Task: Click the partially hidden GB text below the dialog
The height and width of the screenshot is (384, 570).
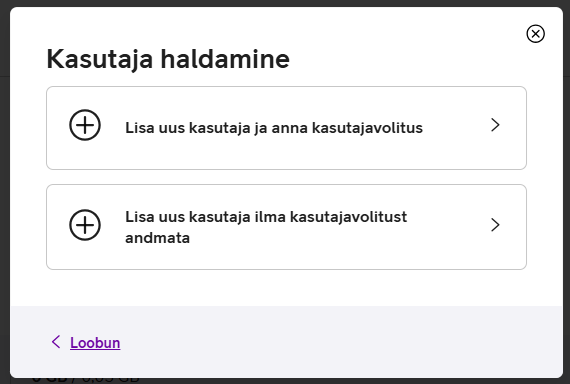Action: [x=85, y=380]
